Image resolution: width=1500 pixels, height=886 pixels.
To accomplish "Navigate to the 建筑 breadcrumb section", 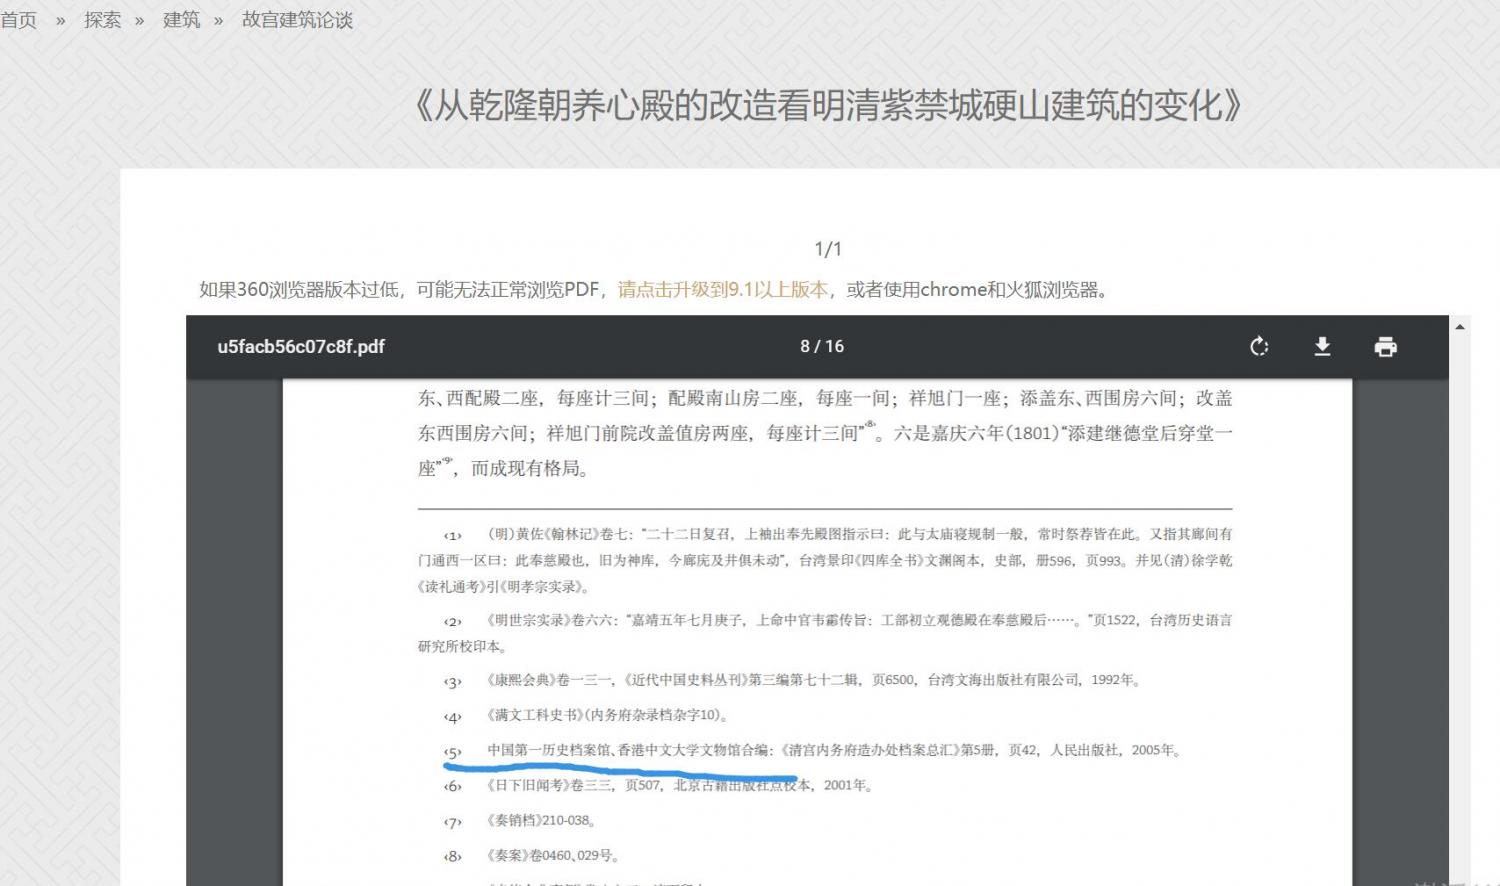I will click(181, 20).
